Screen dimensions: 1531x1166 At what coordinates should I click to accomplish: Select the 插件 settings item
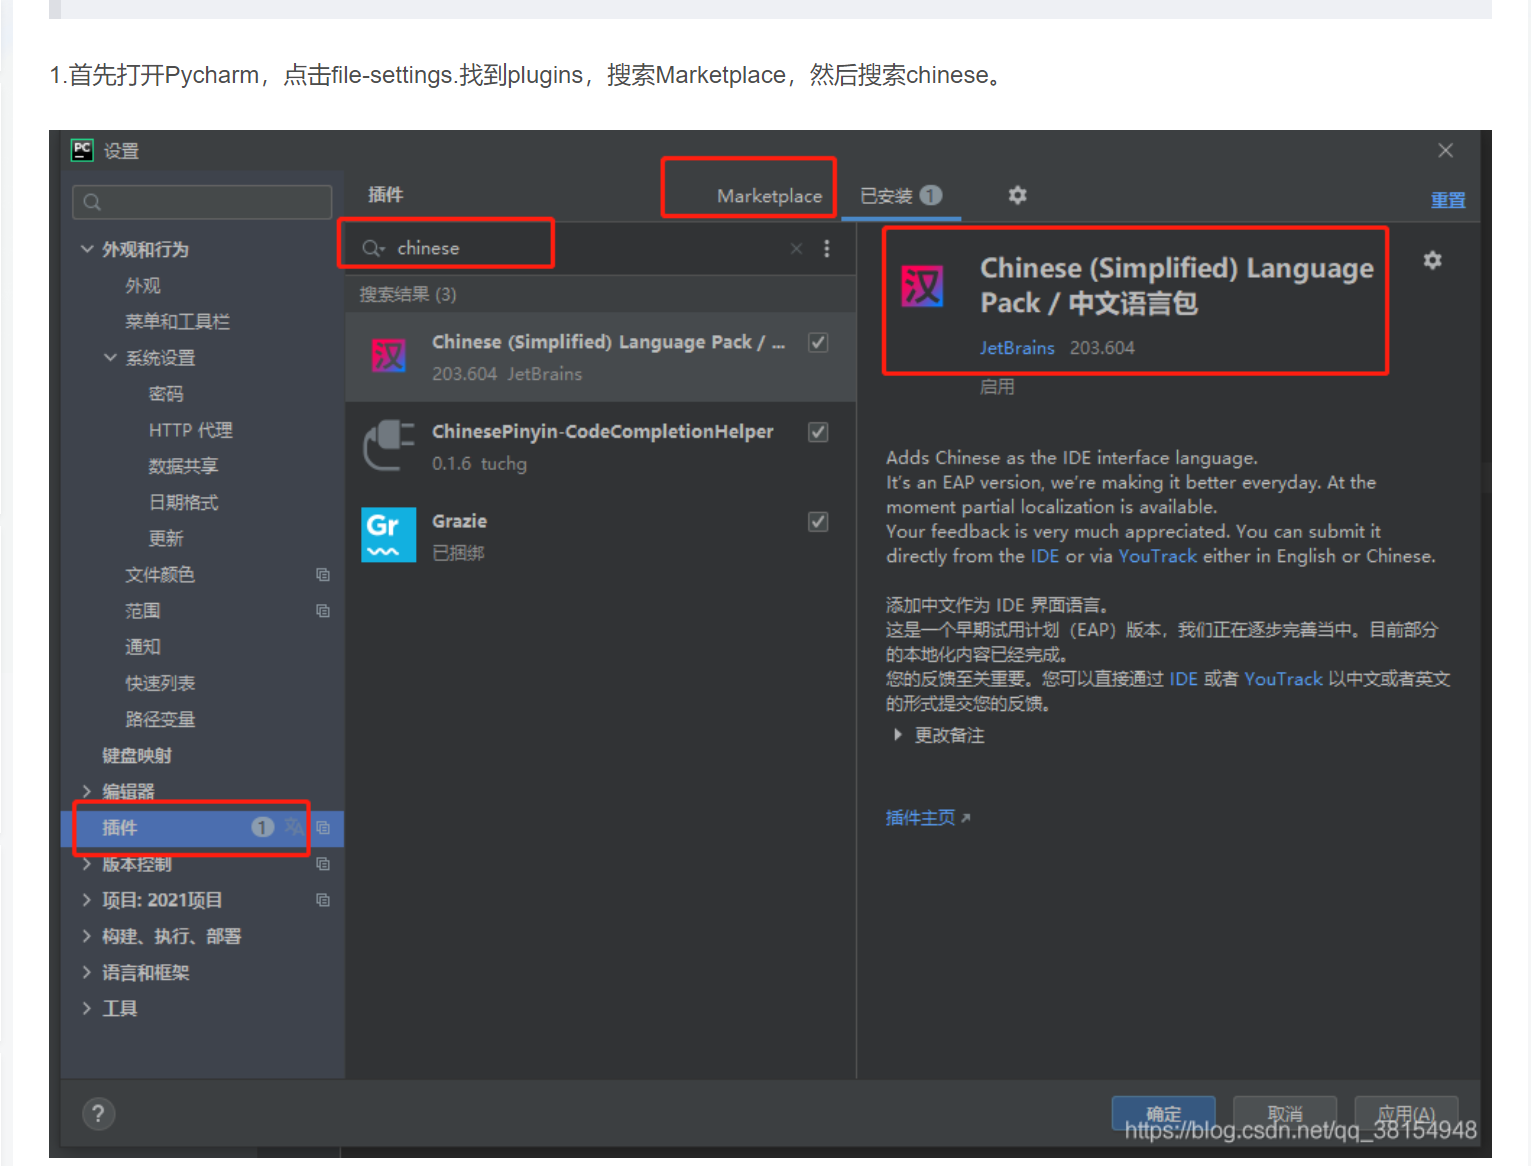(x=203, y=827)
